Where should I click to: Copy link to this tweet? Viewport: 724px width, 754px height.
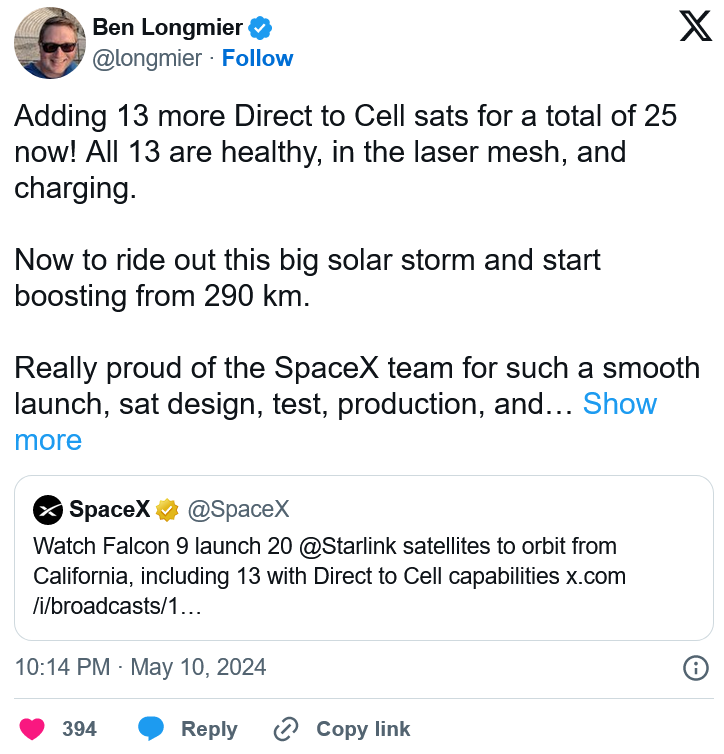coord(363,729)
